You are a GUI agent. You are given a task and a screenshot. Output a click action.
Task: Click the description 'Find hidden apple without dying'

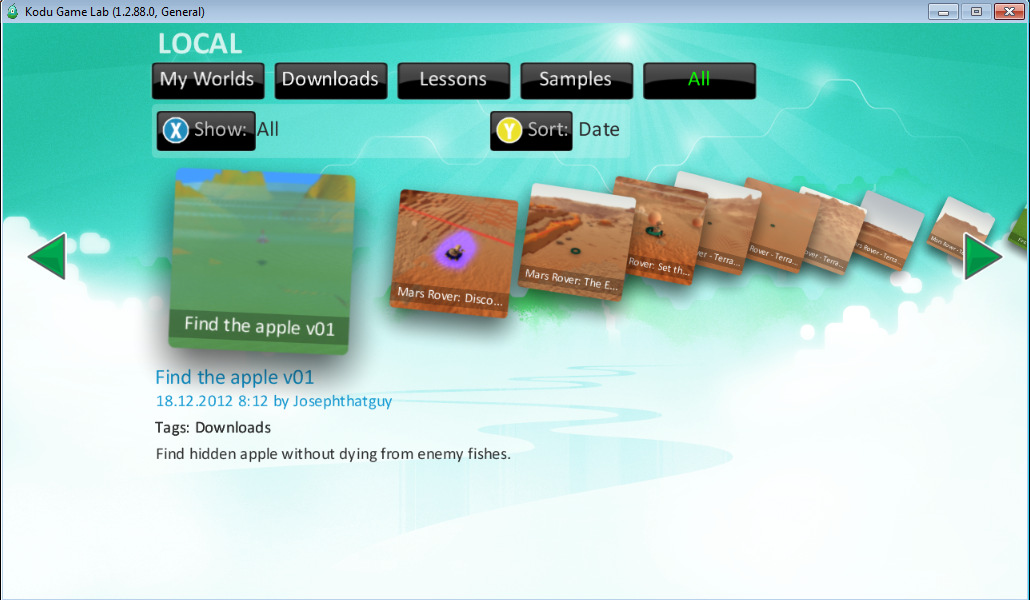(333, 453)
